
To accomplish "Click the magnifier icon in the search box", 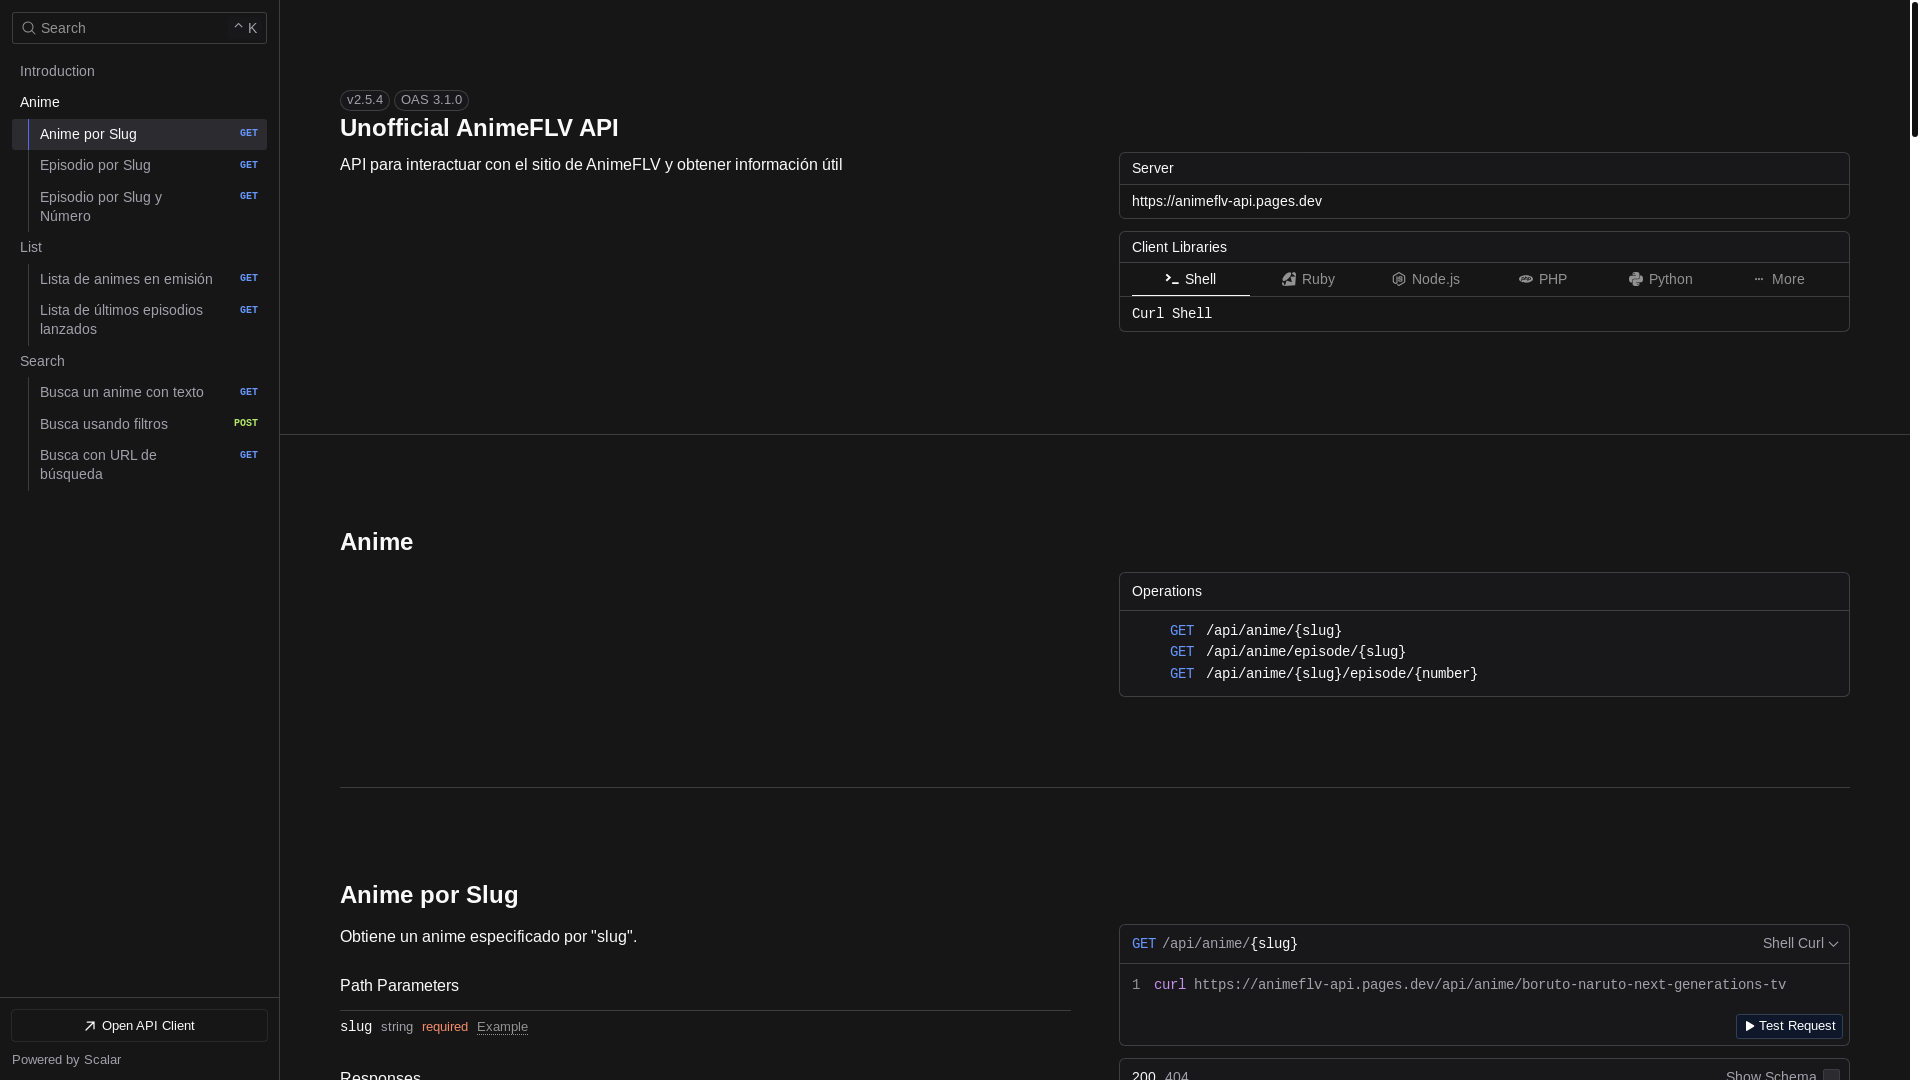I will click(28, 28).
